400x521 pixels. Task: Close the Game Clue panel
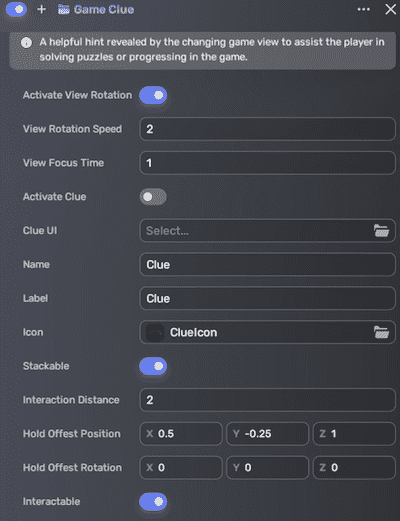[390, 9]
